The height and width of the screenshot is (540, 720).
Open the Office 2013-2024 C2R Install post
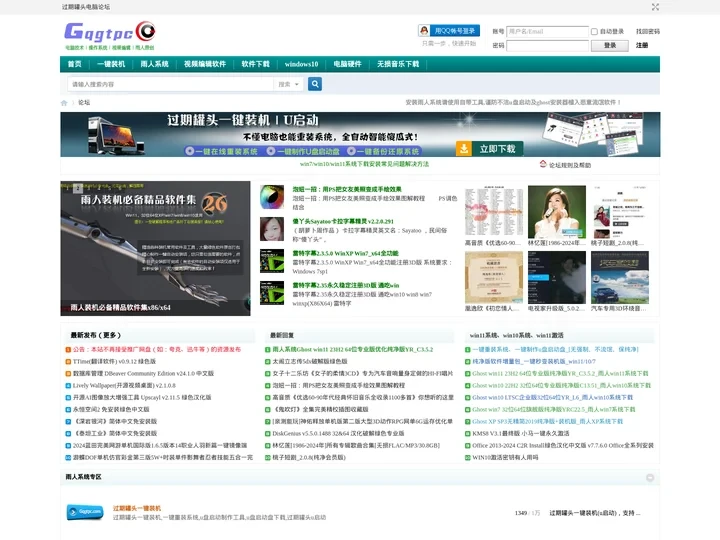(x=562, y=445)
